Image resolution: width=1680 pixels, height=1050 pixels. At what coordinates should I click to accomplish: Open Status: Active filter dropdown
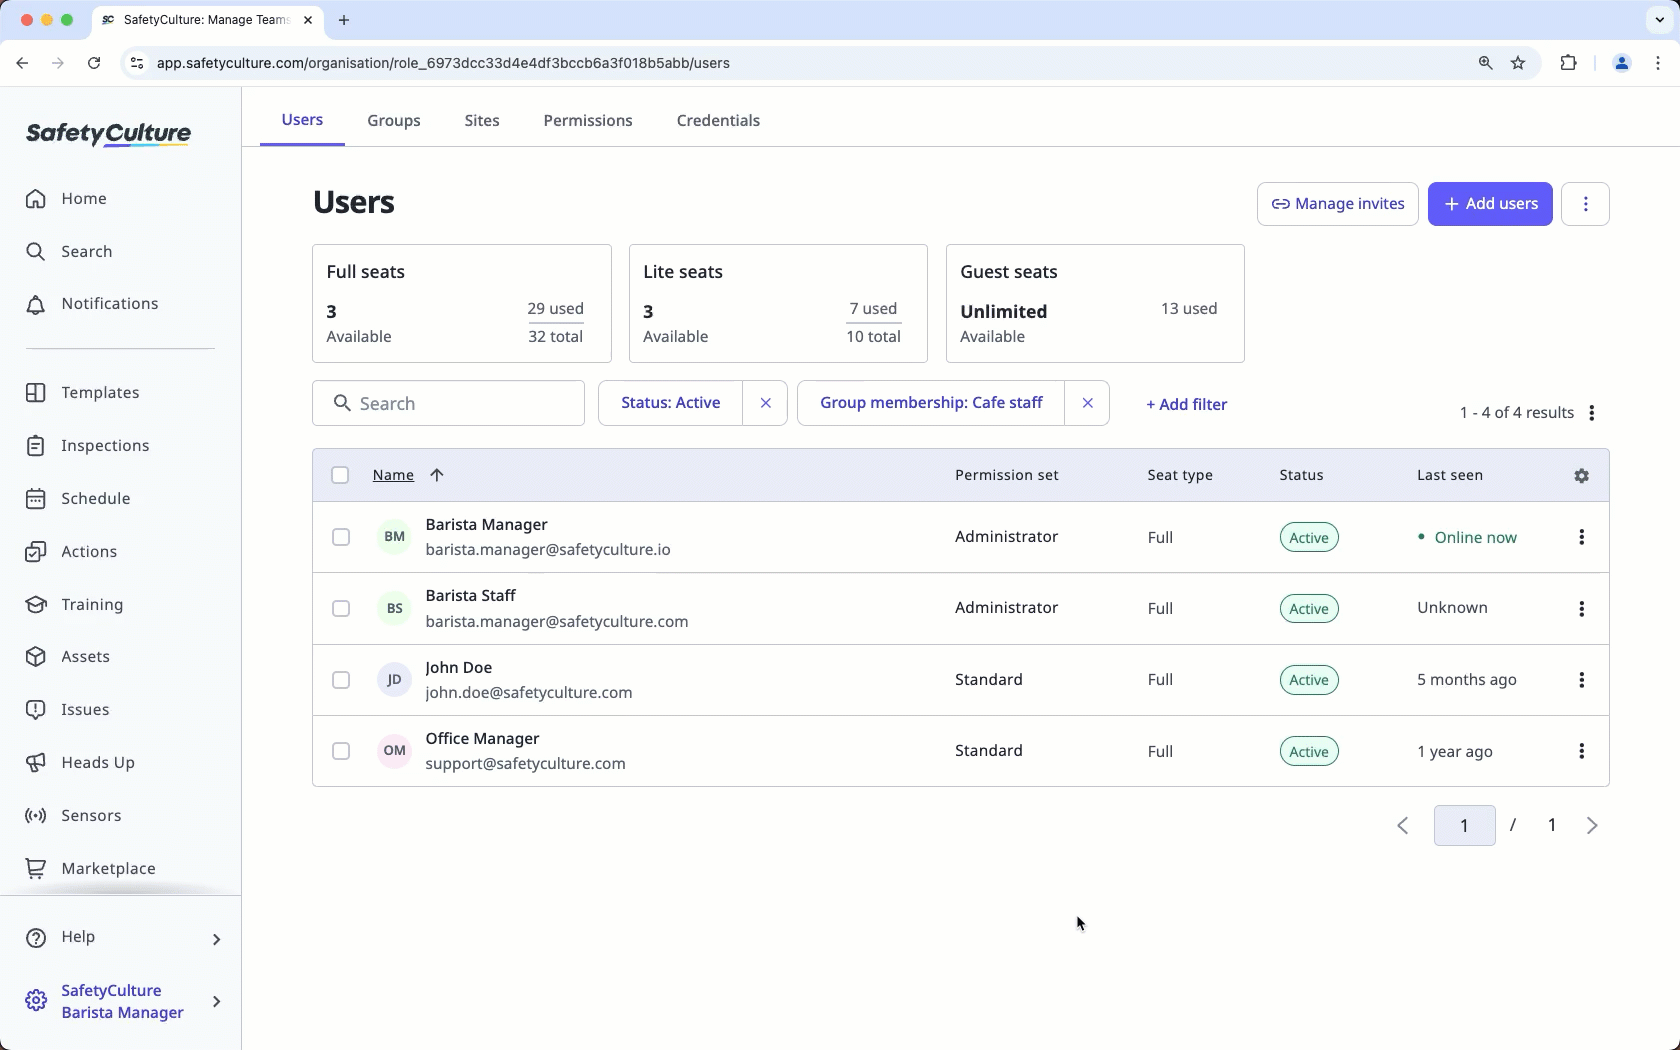tap(670, 403)
